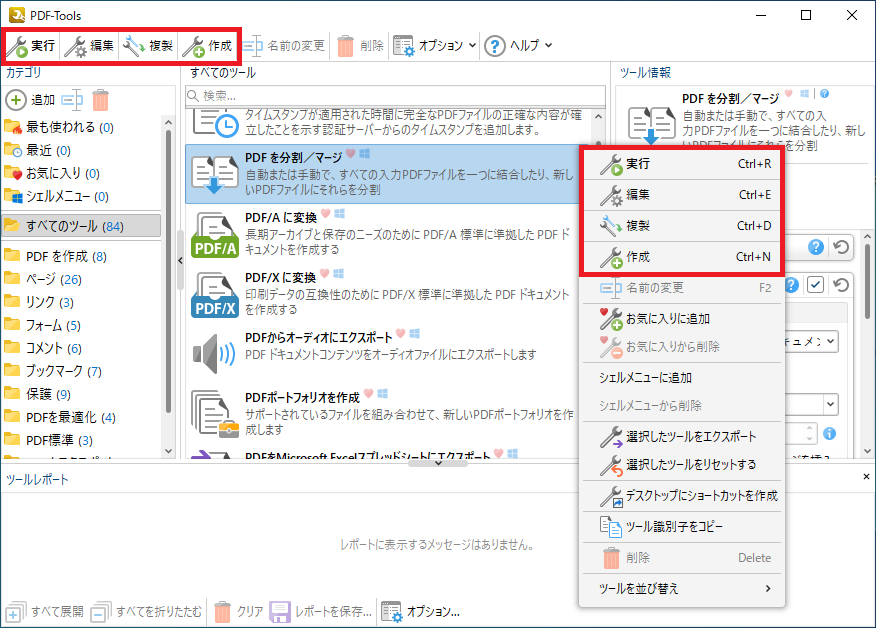
Task: Select the PDFを最適化 (4) category
Action: coord(60,417)
